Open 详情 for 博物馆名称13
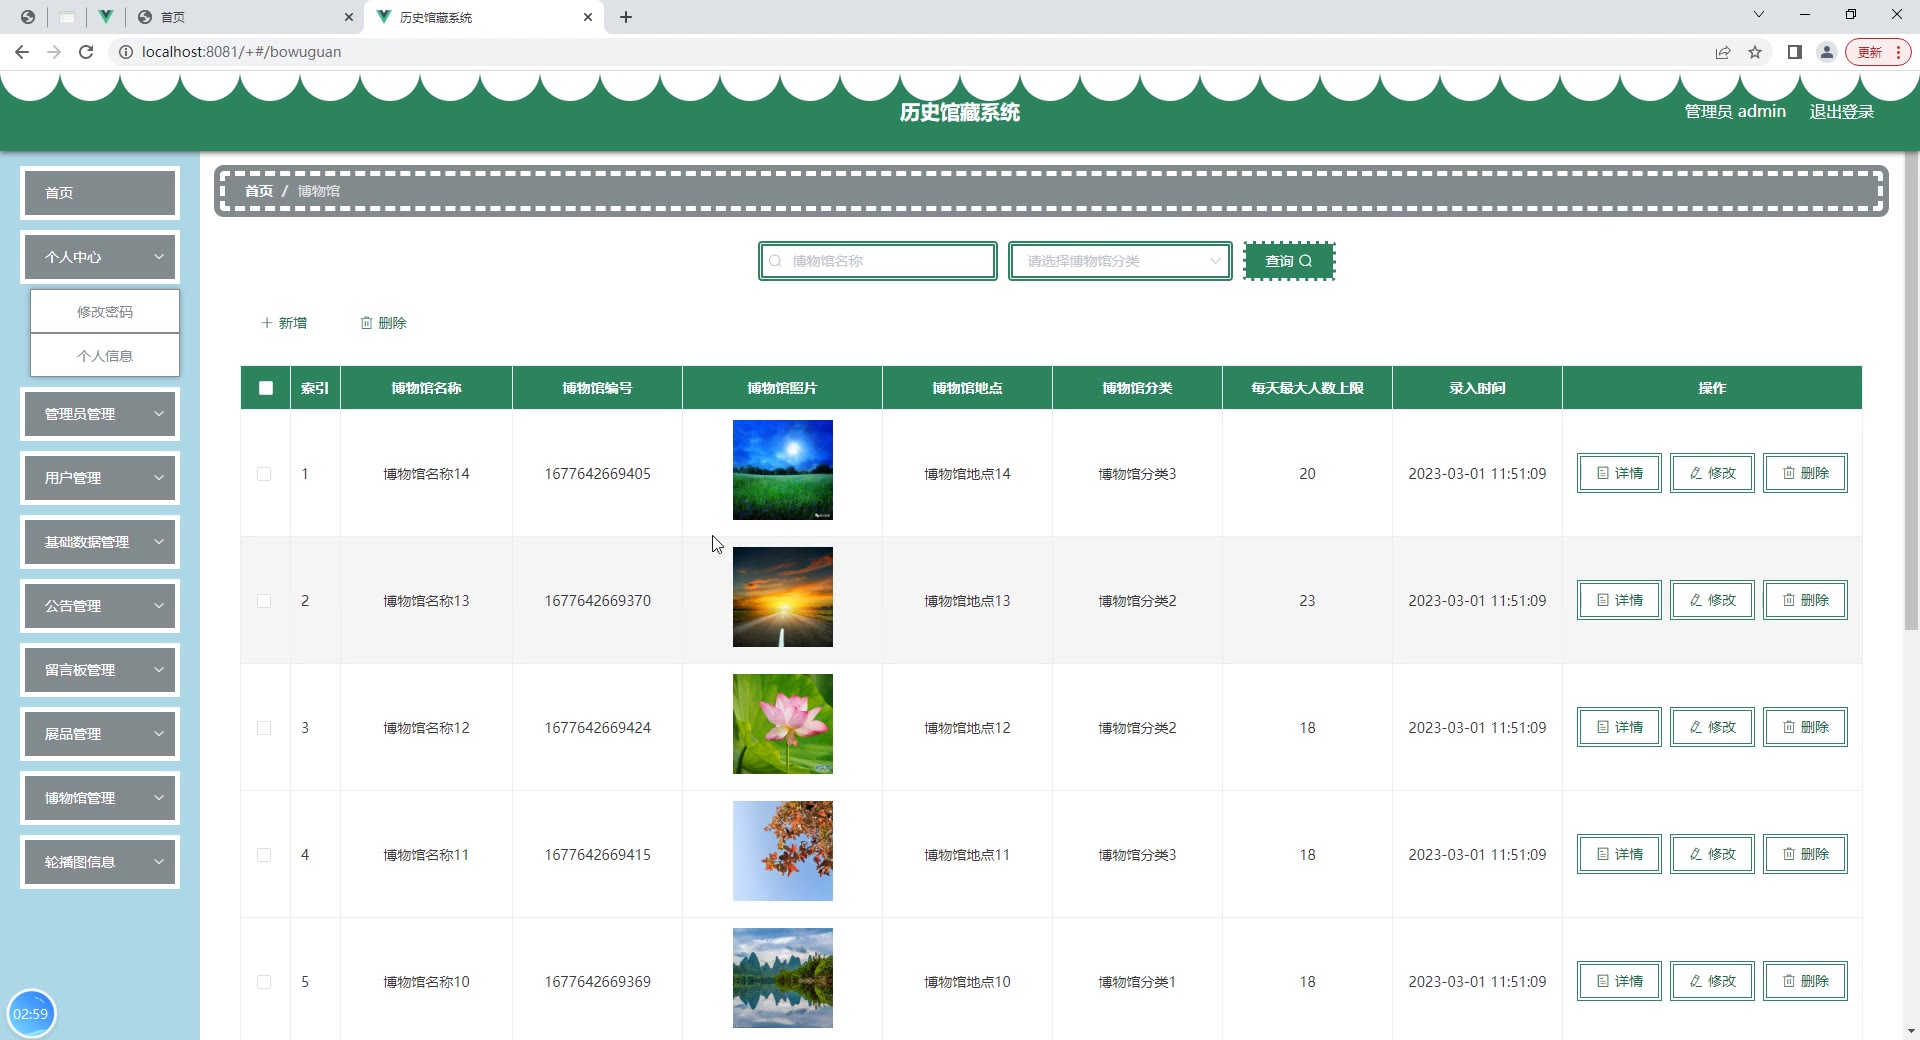The width and height of the screenshot is (1920, 1040). coord(1619,600)
